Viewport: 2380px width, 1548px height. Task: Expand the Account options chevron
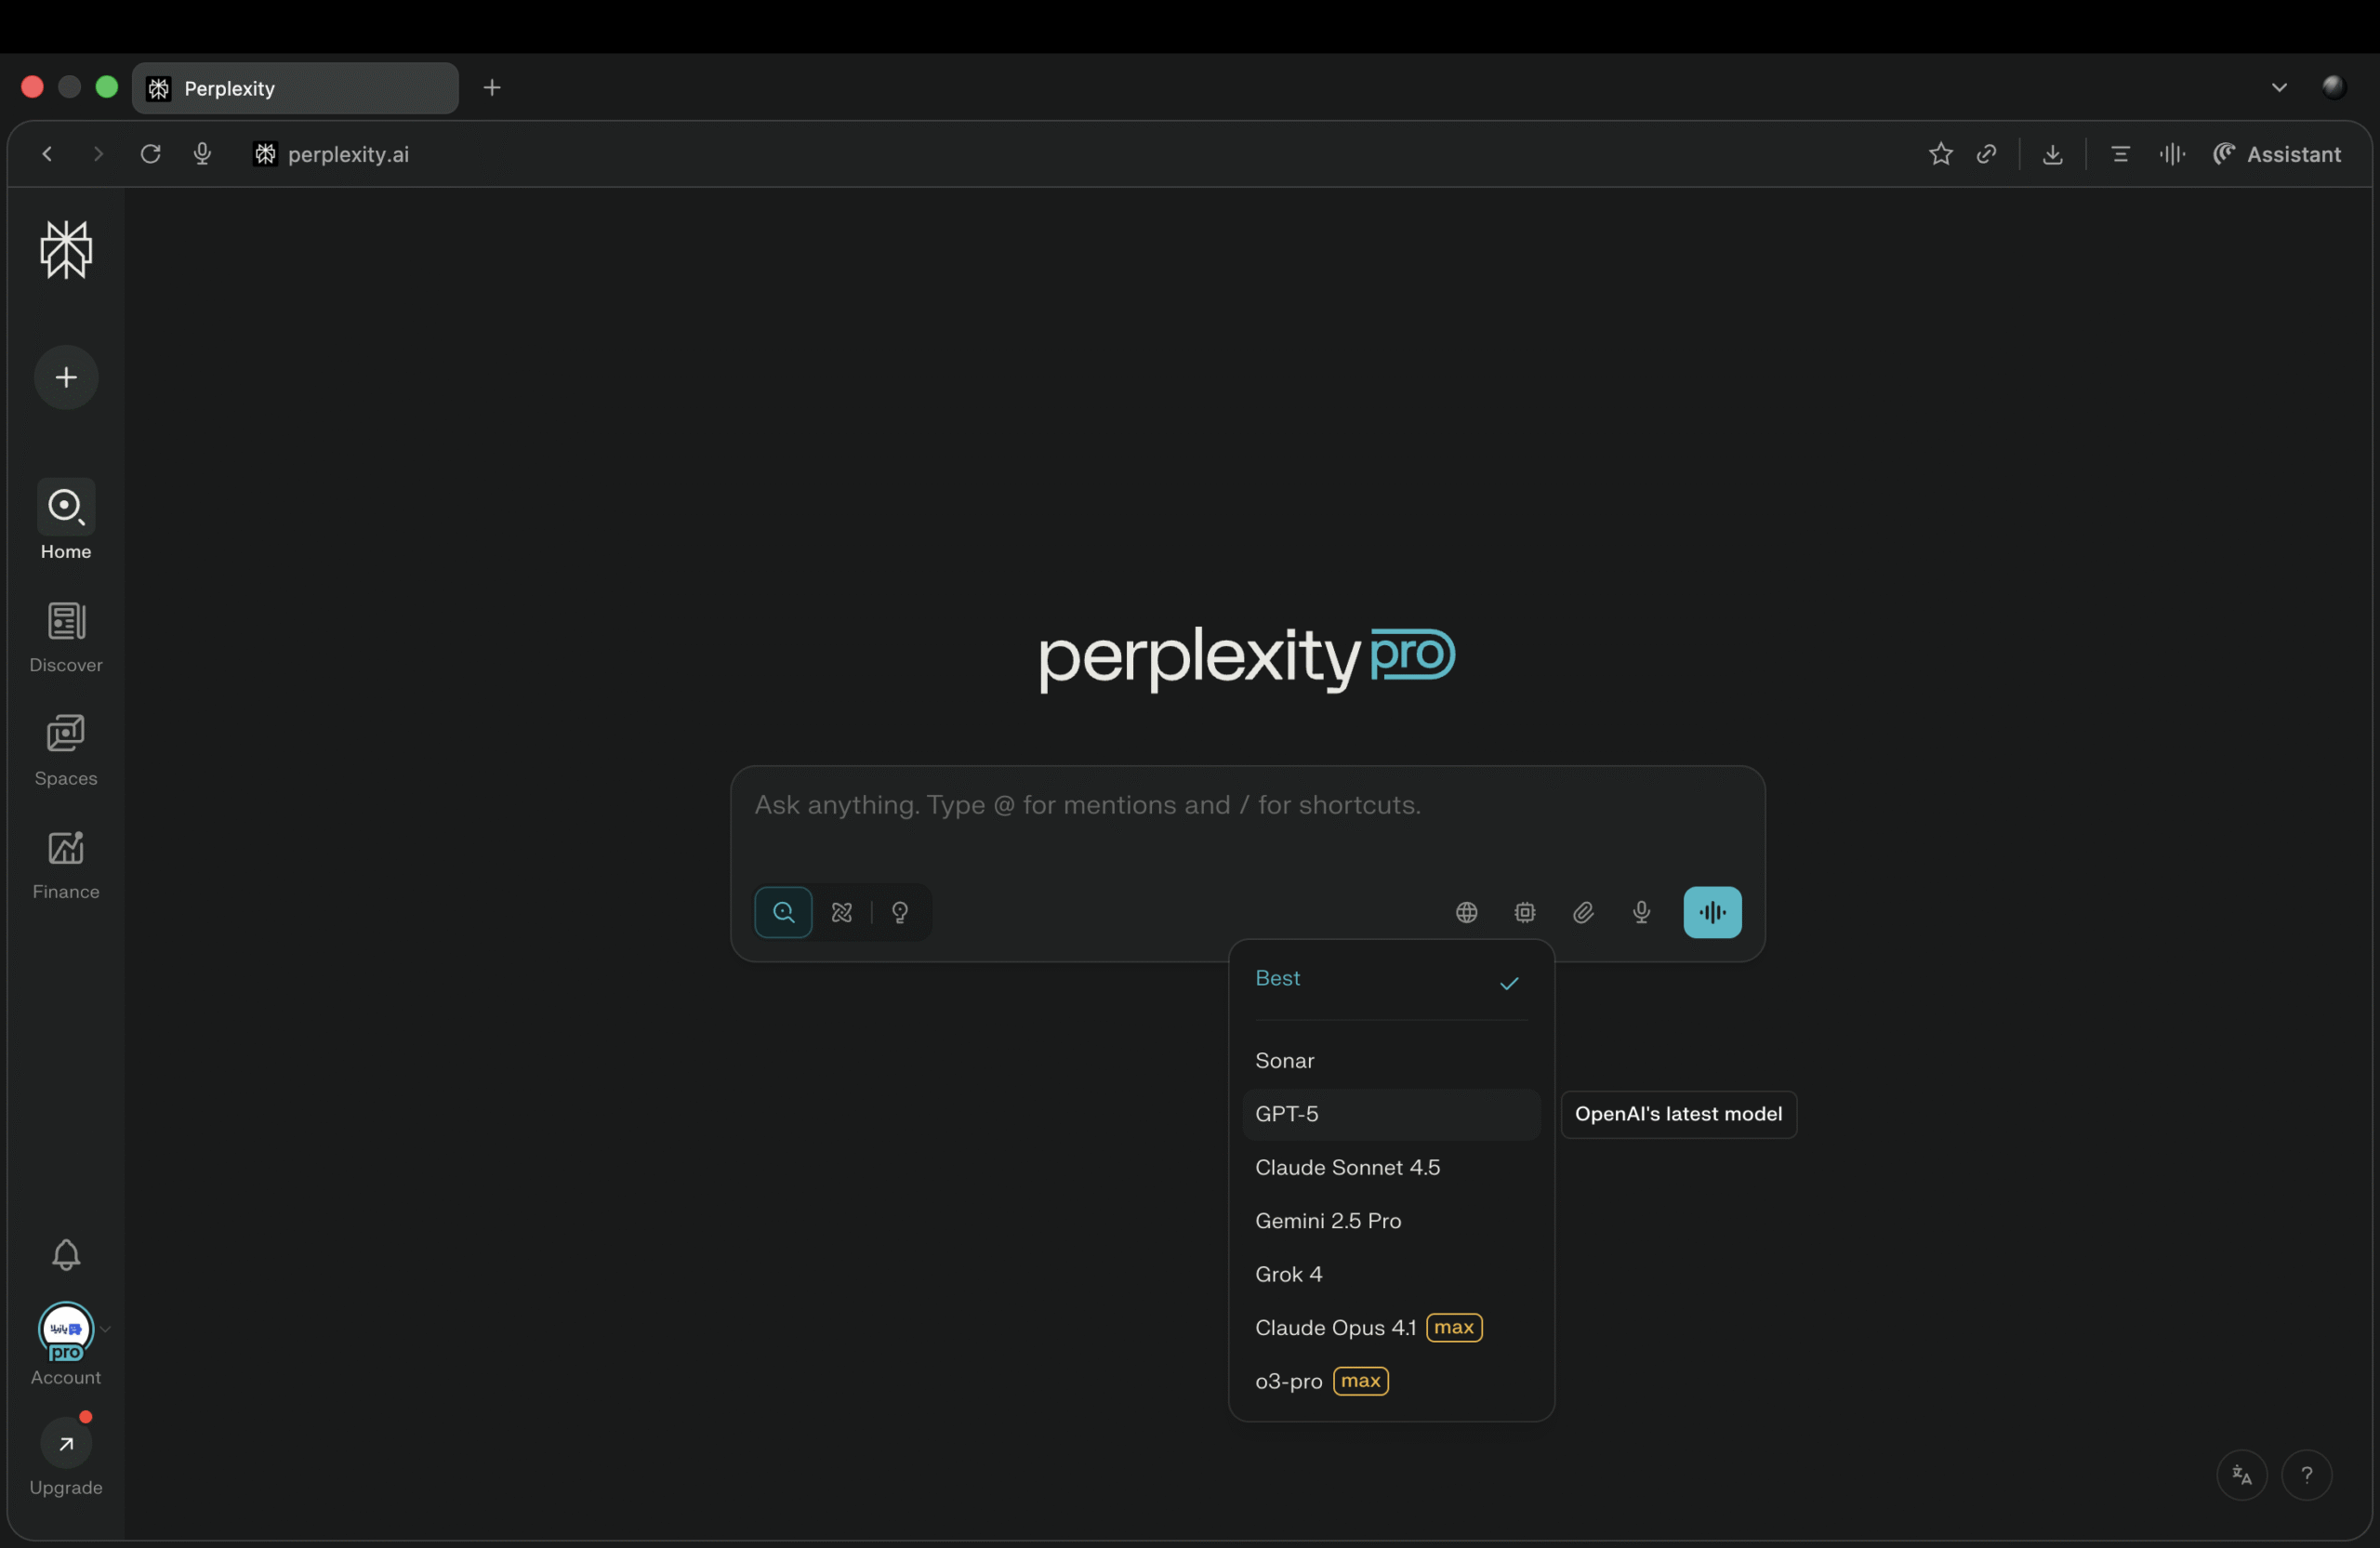tap(105, 1330)
